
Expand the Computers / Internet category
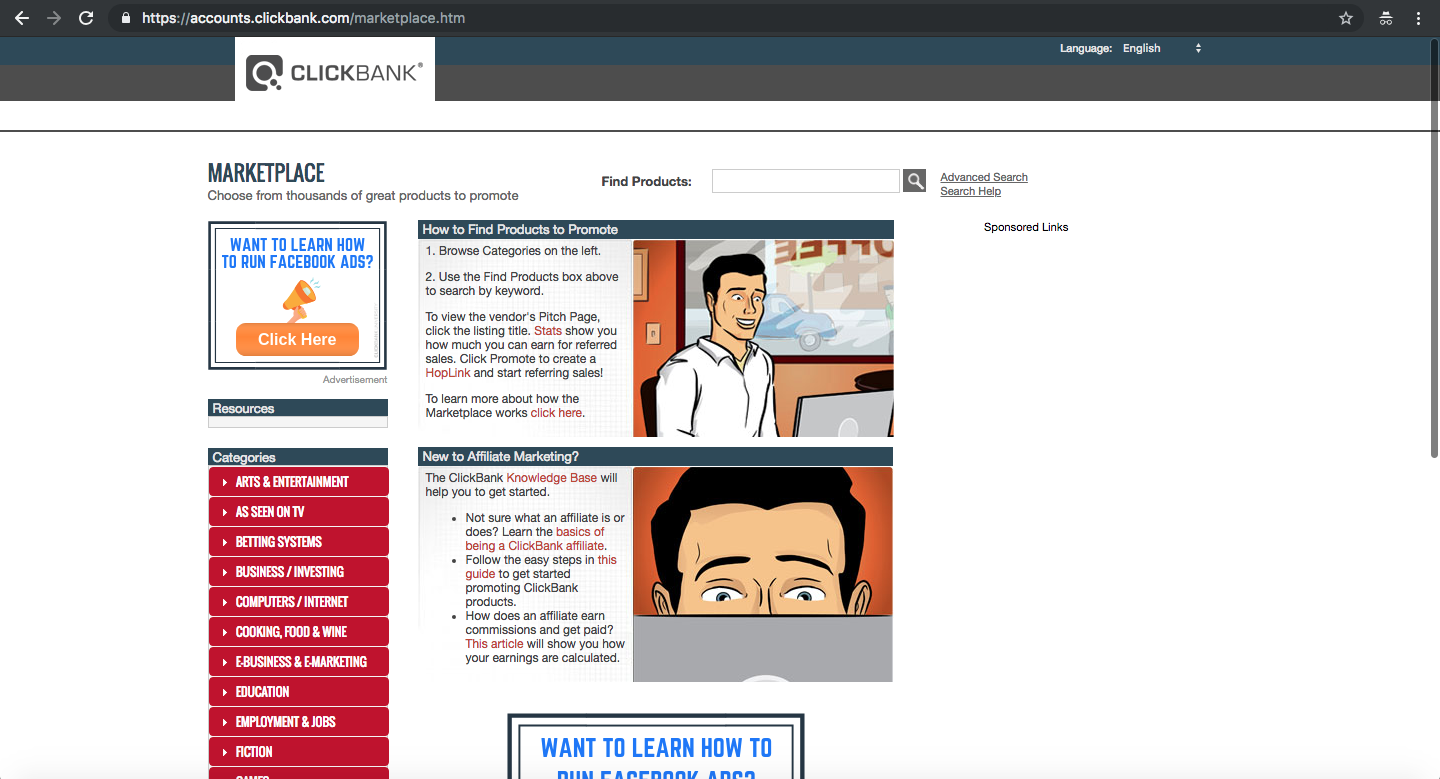298,602
